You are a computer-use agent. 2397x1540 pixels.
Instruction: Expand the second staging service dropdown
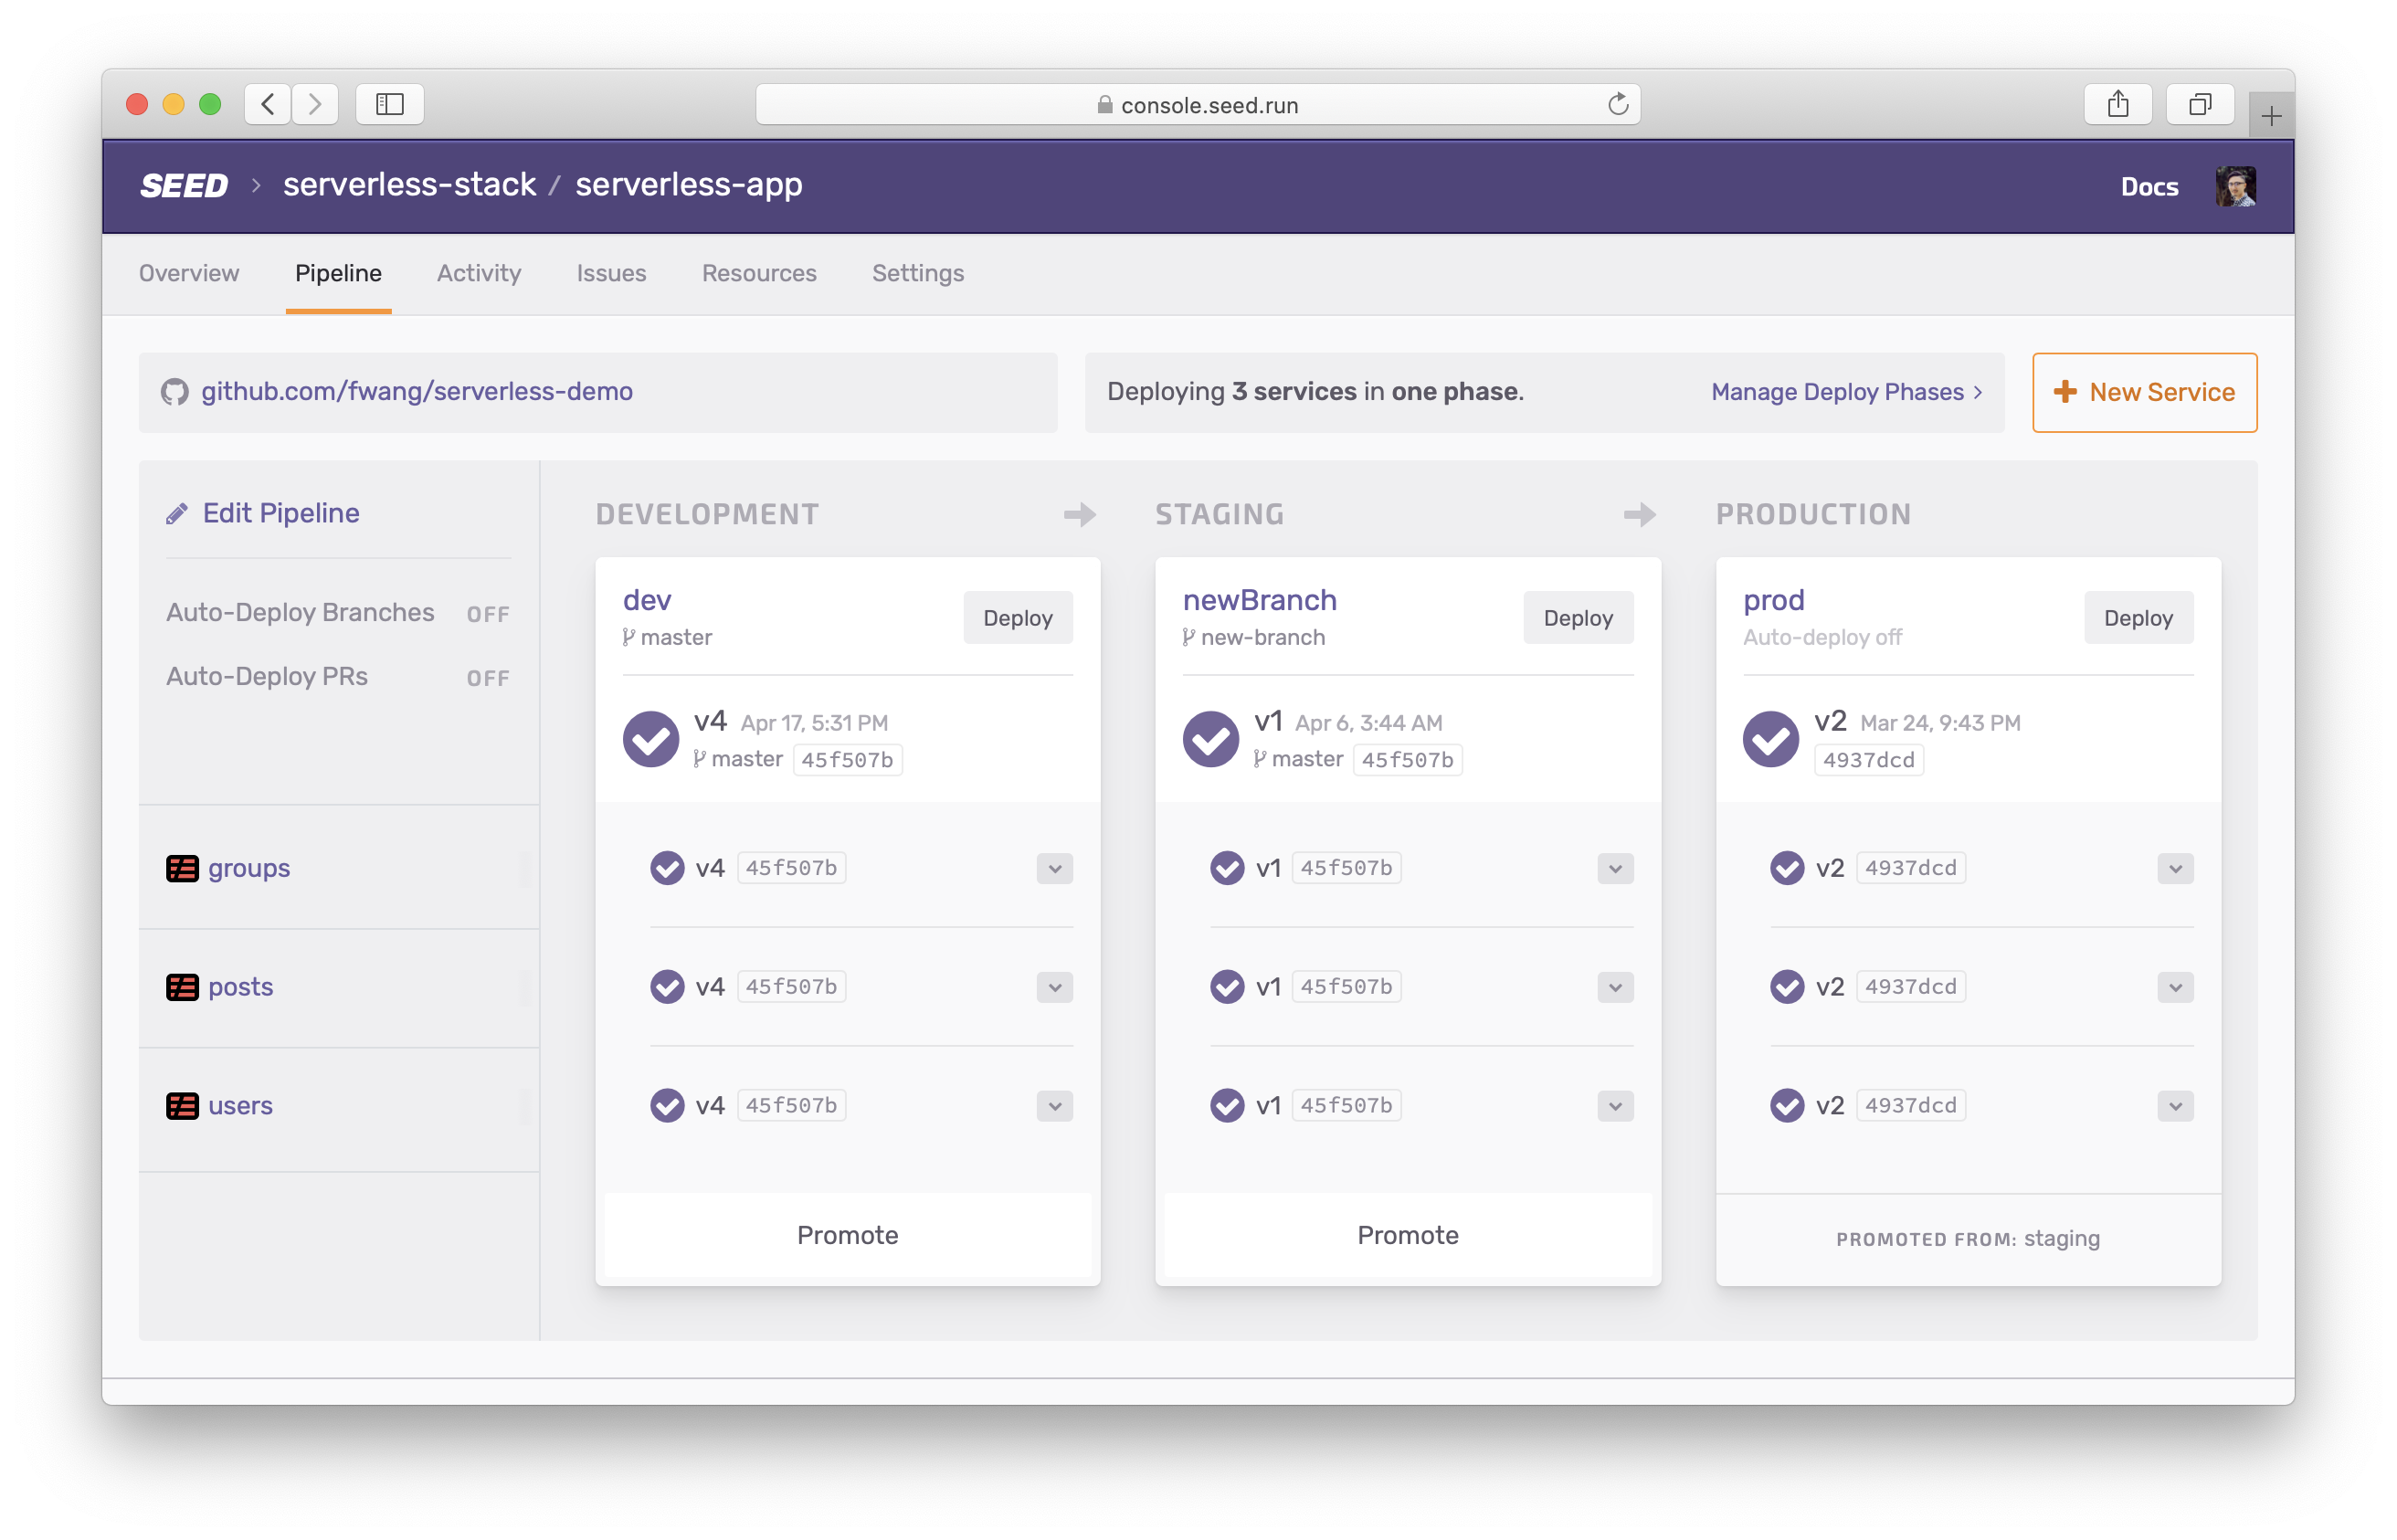(x=1614, y=985)
